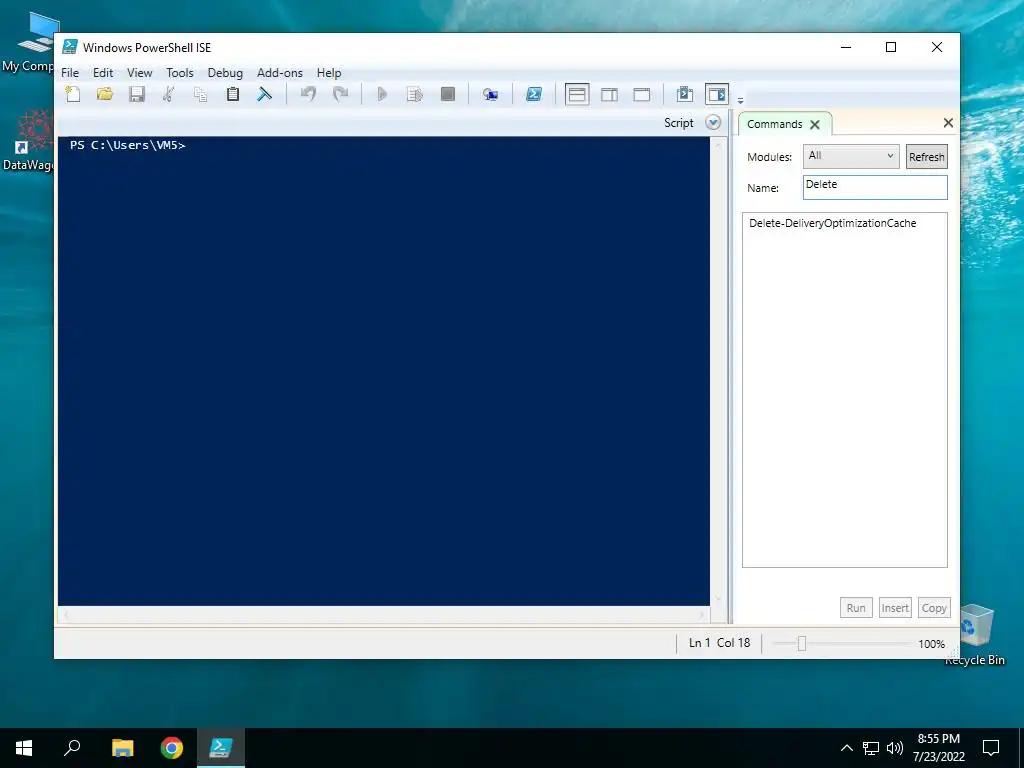Open New Remote PowerShell Tab icon
Viewport: 1024px width, 768px height.
click(x=490, y=95)
